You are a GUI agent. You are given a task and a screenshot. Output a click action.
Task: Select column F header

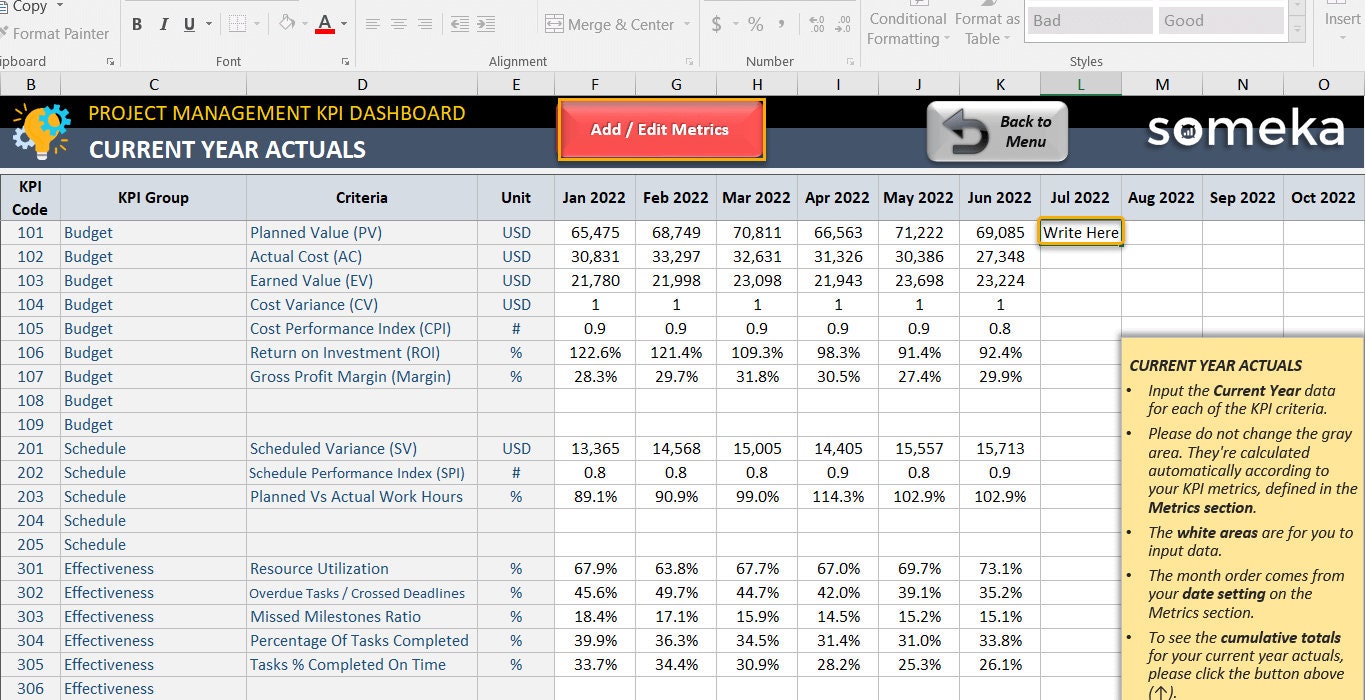[595, 84]
